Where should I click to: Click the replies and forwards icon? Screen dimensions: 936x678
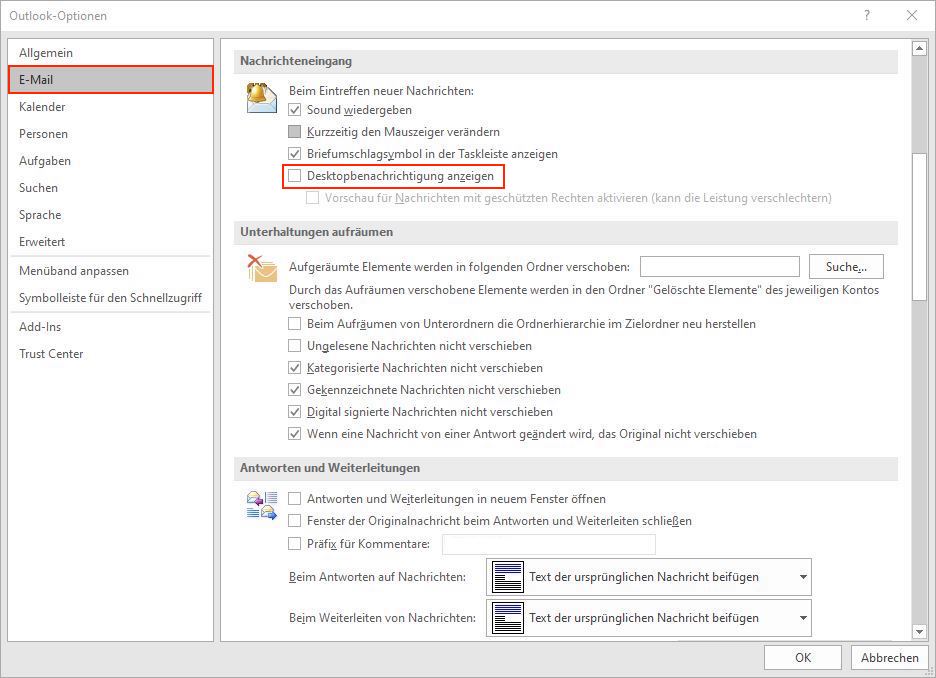tap(262, 505)
